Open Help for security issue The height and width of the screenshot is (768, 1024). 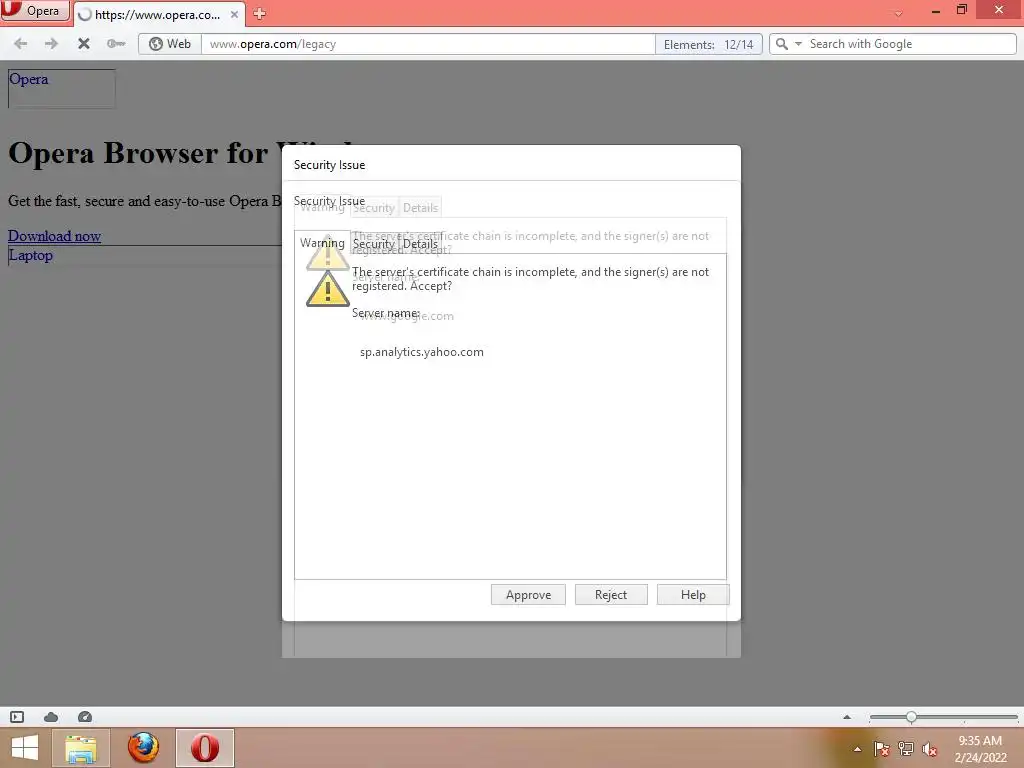tap(693, 595)
